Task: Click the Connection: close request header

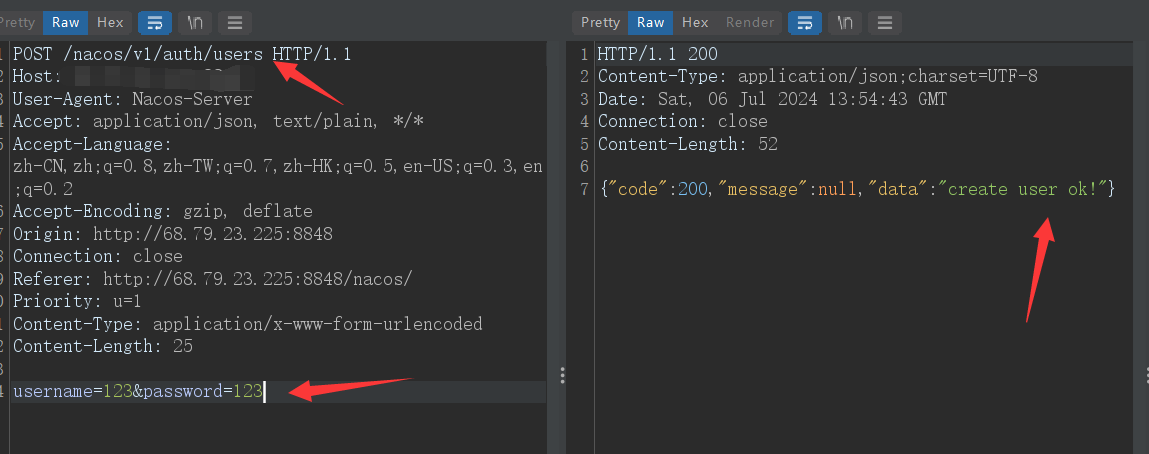Action: 97,256
